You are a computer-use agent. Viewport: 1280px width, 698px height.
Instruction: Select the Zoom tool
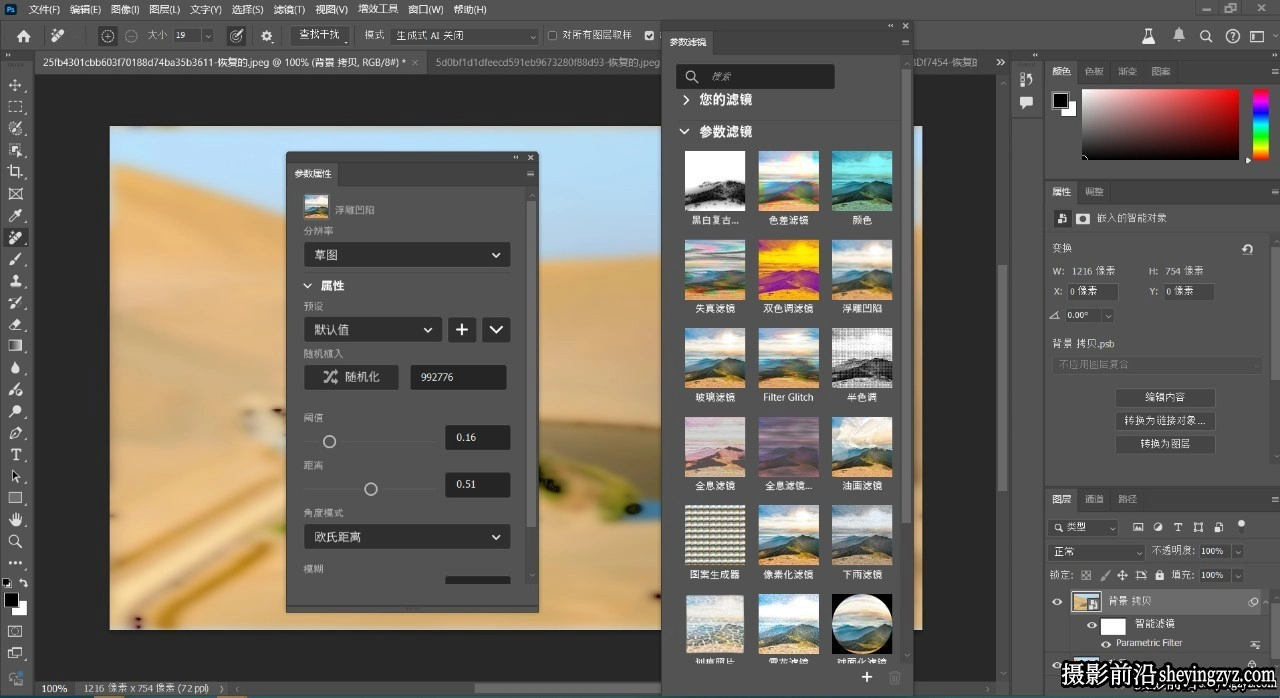coord(15,541)
